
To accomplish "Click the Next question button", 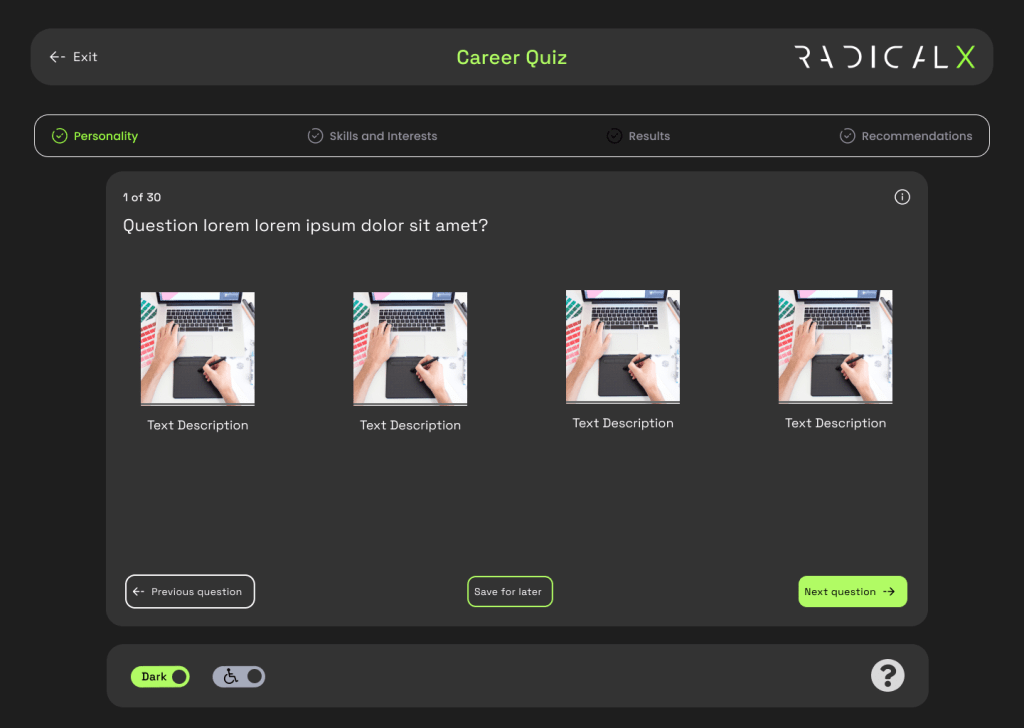I will click(852, 591).
